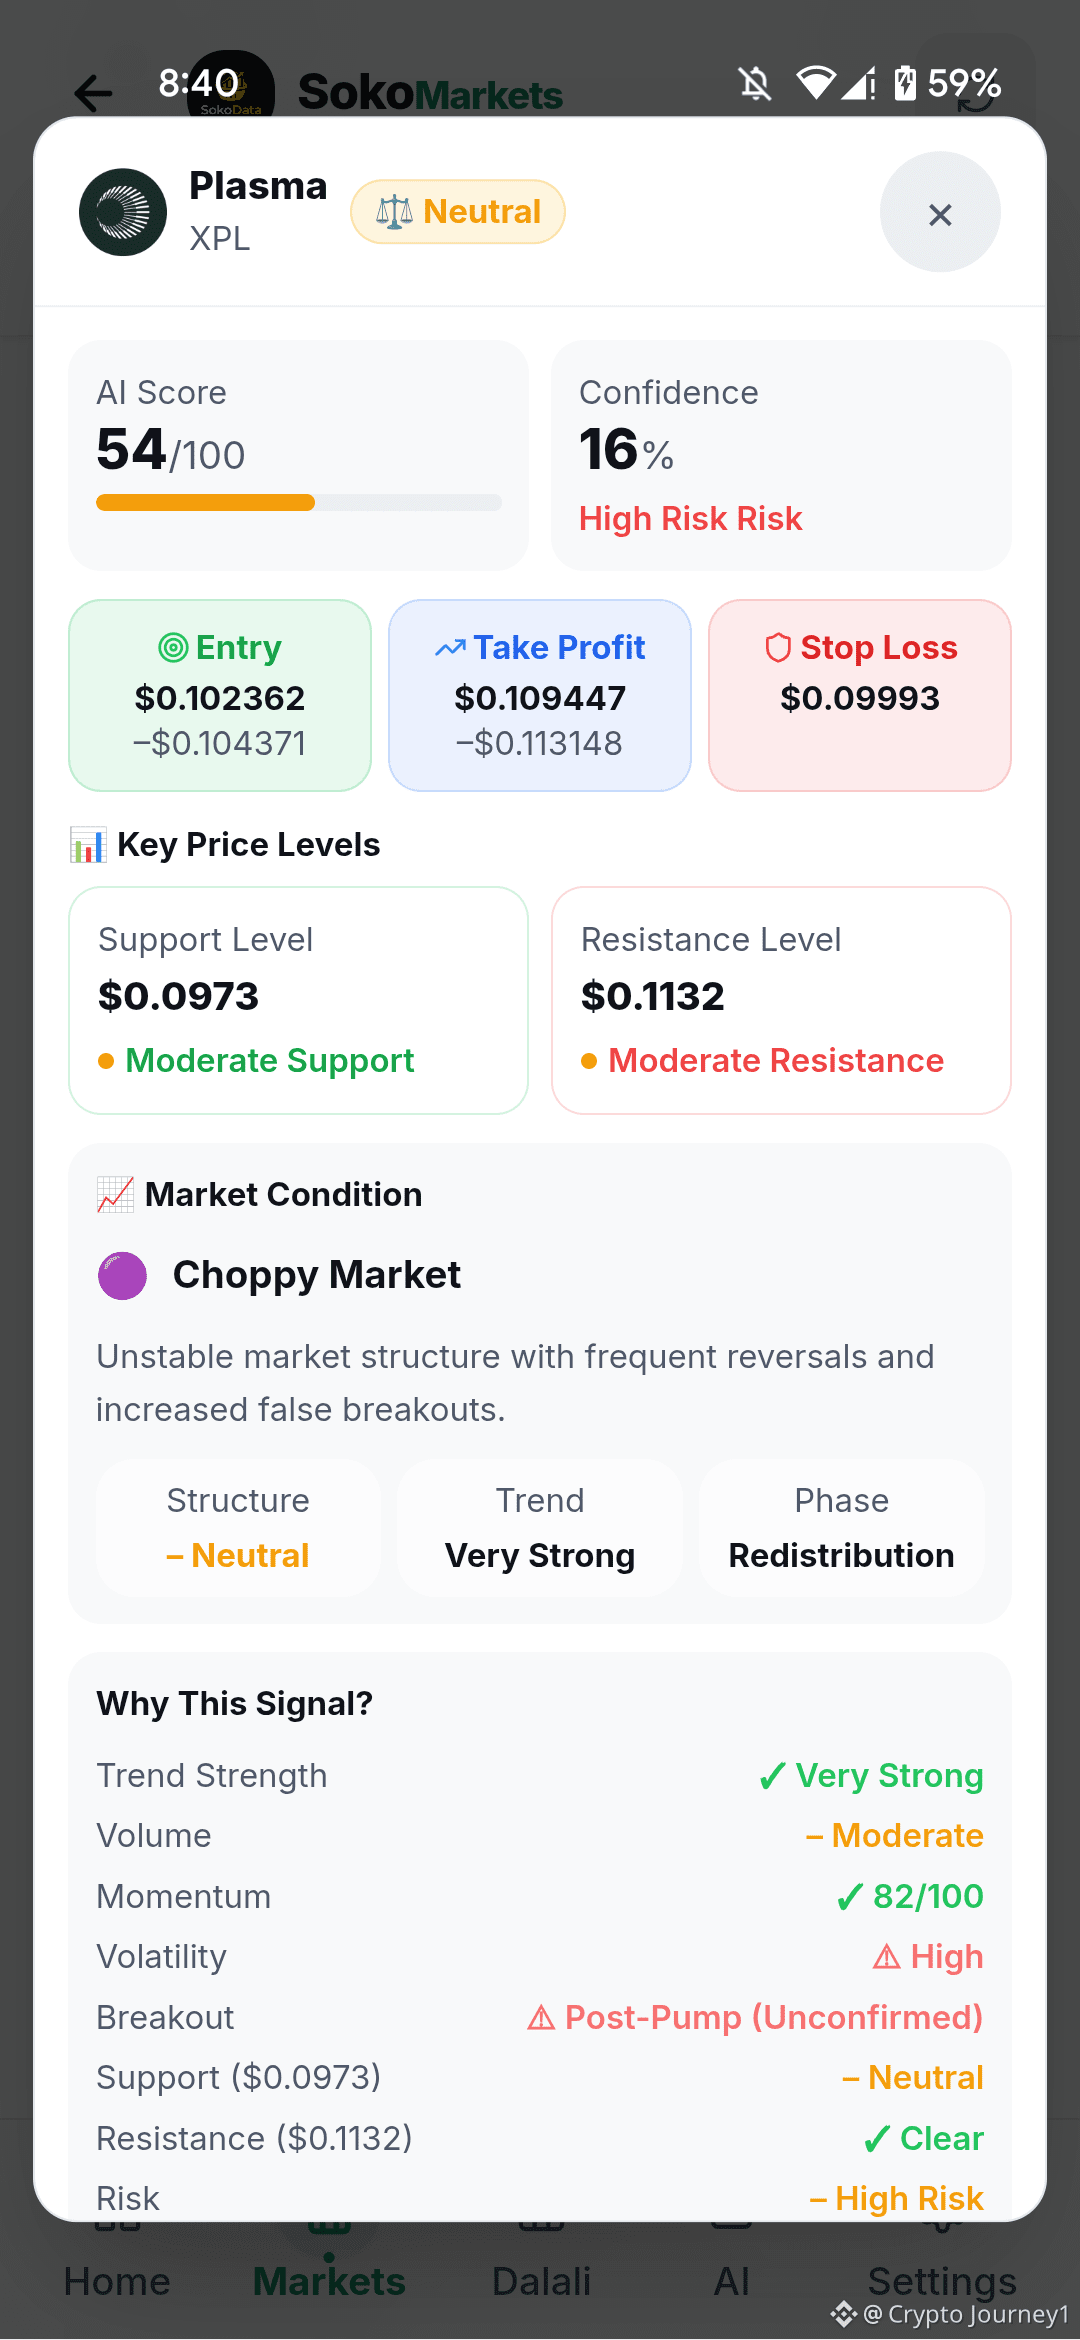Open the Entry price card
Screen dimensions: 1080x2340
click(x=220, y=695)
